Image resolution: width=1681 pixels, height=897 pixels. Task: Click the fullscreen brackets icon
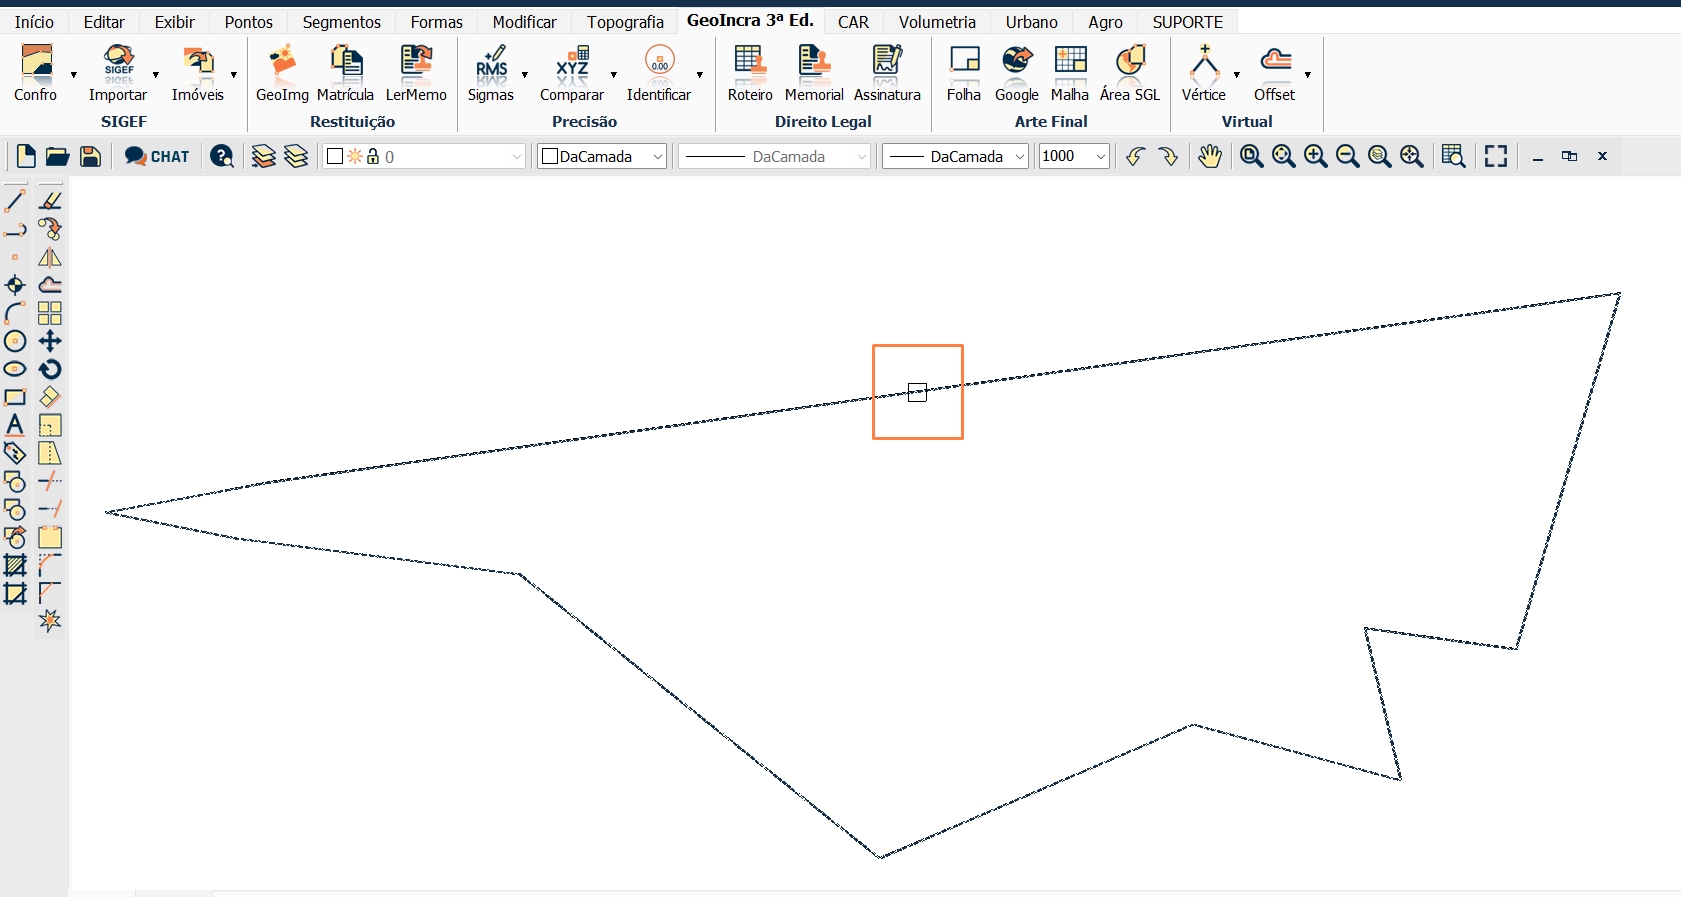tap(1496, 156)
